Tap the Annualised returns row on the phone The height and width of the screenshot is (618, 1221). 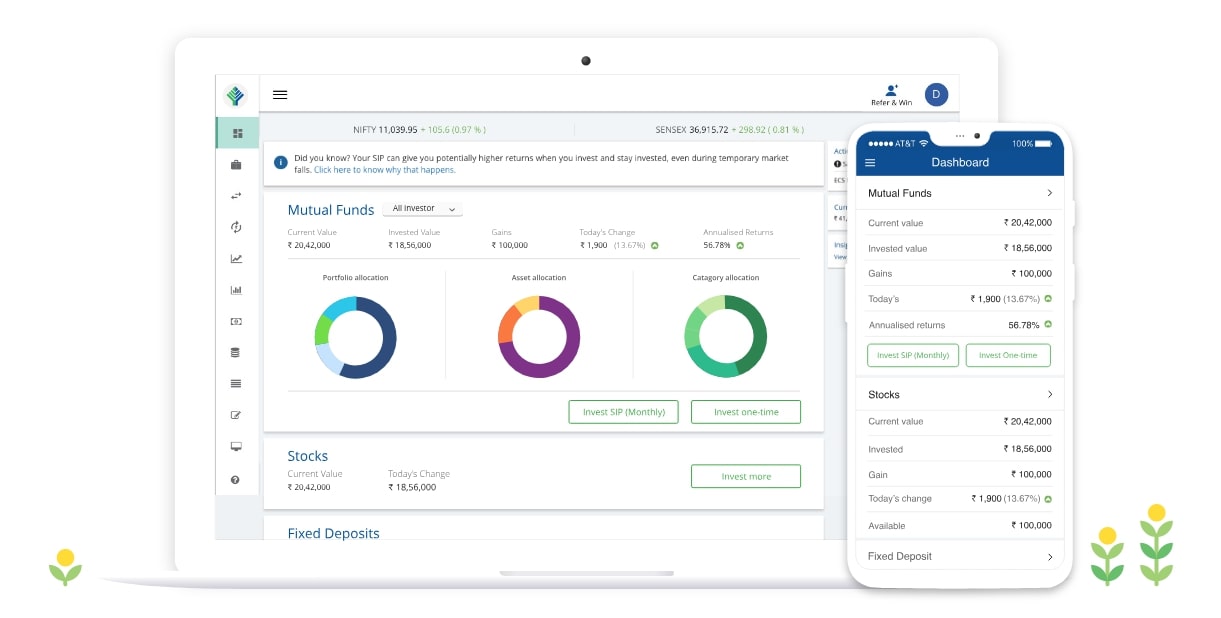point(960,325)
